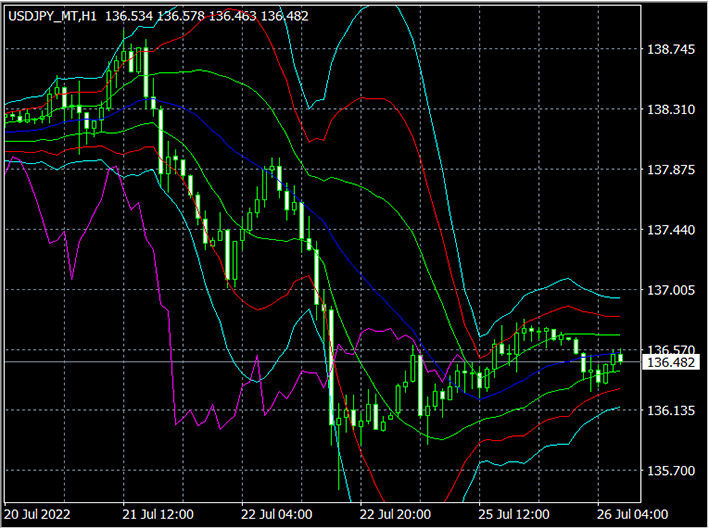The width and height of the screenshot is (709, 528).
Task: Click the 20 Jul 2022 date label
Action: point(37,514)
